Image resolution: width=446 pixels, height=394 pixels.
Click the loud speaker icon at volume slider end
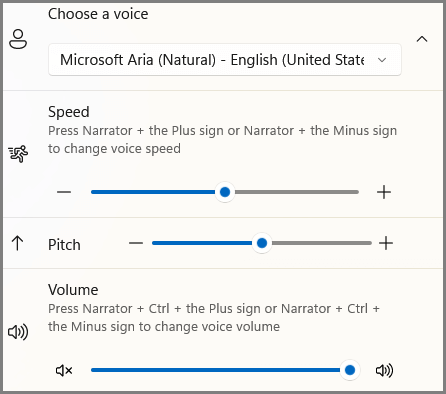(x=384, y=370)
